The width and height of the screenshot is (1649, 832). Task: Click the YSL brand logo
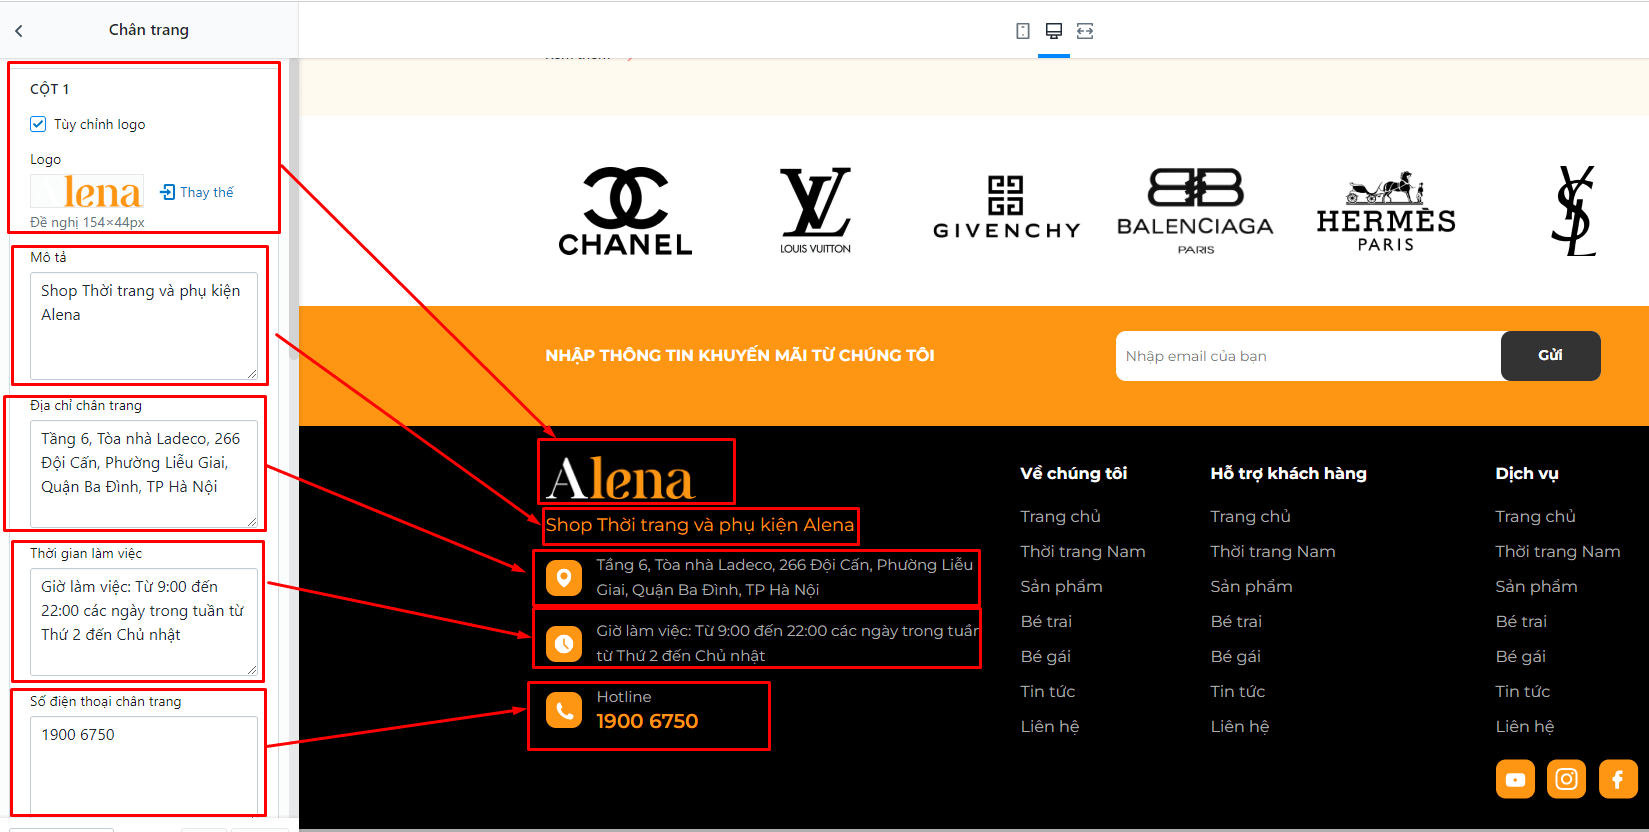[x=1574, y=211]
